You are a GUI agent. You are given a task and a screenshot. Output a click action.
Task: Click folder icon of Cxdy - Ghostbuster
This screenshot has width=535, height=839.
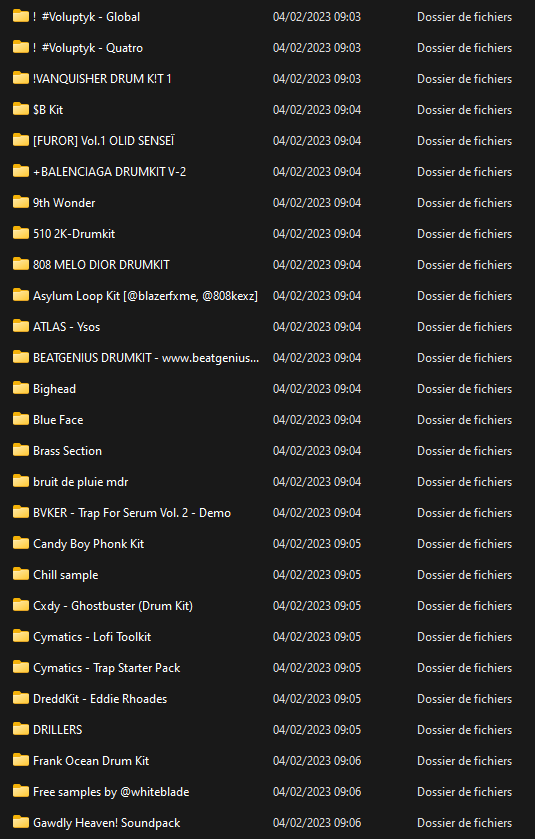[x=21, y=606]
